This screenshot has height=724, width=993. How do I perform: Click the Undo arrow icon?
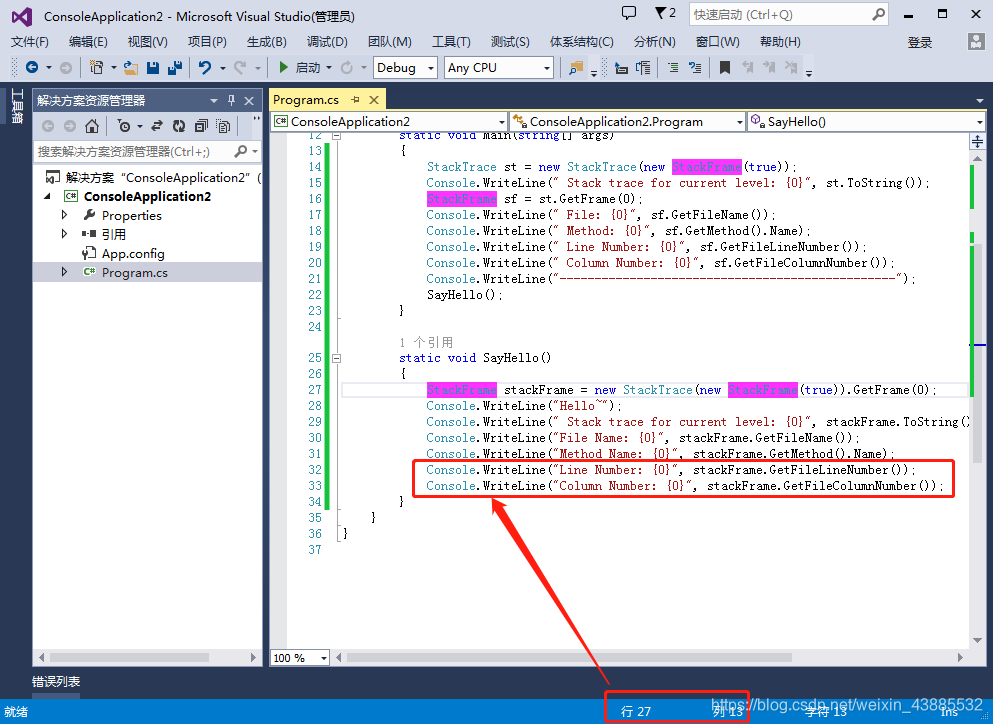click(205, 67)
